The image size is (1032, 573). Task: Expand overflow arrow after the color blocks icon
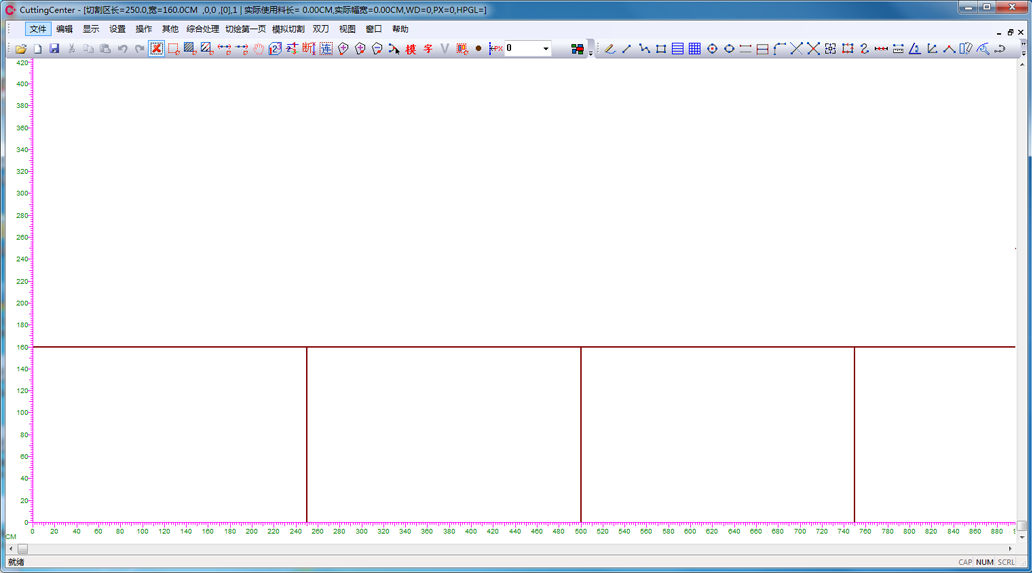[x=590, y=51]
